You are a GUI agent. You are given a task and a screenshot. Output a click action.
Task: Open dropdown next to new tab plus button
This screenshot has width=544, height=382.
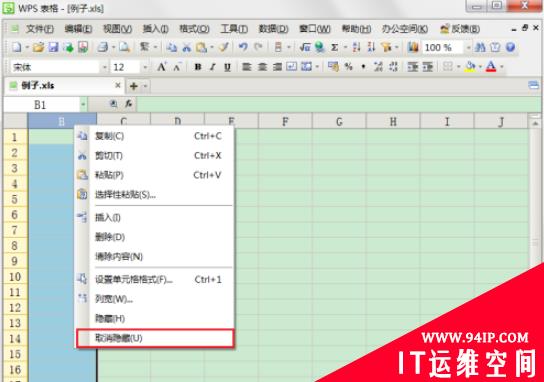[146, 86]
